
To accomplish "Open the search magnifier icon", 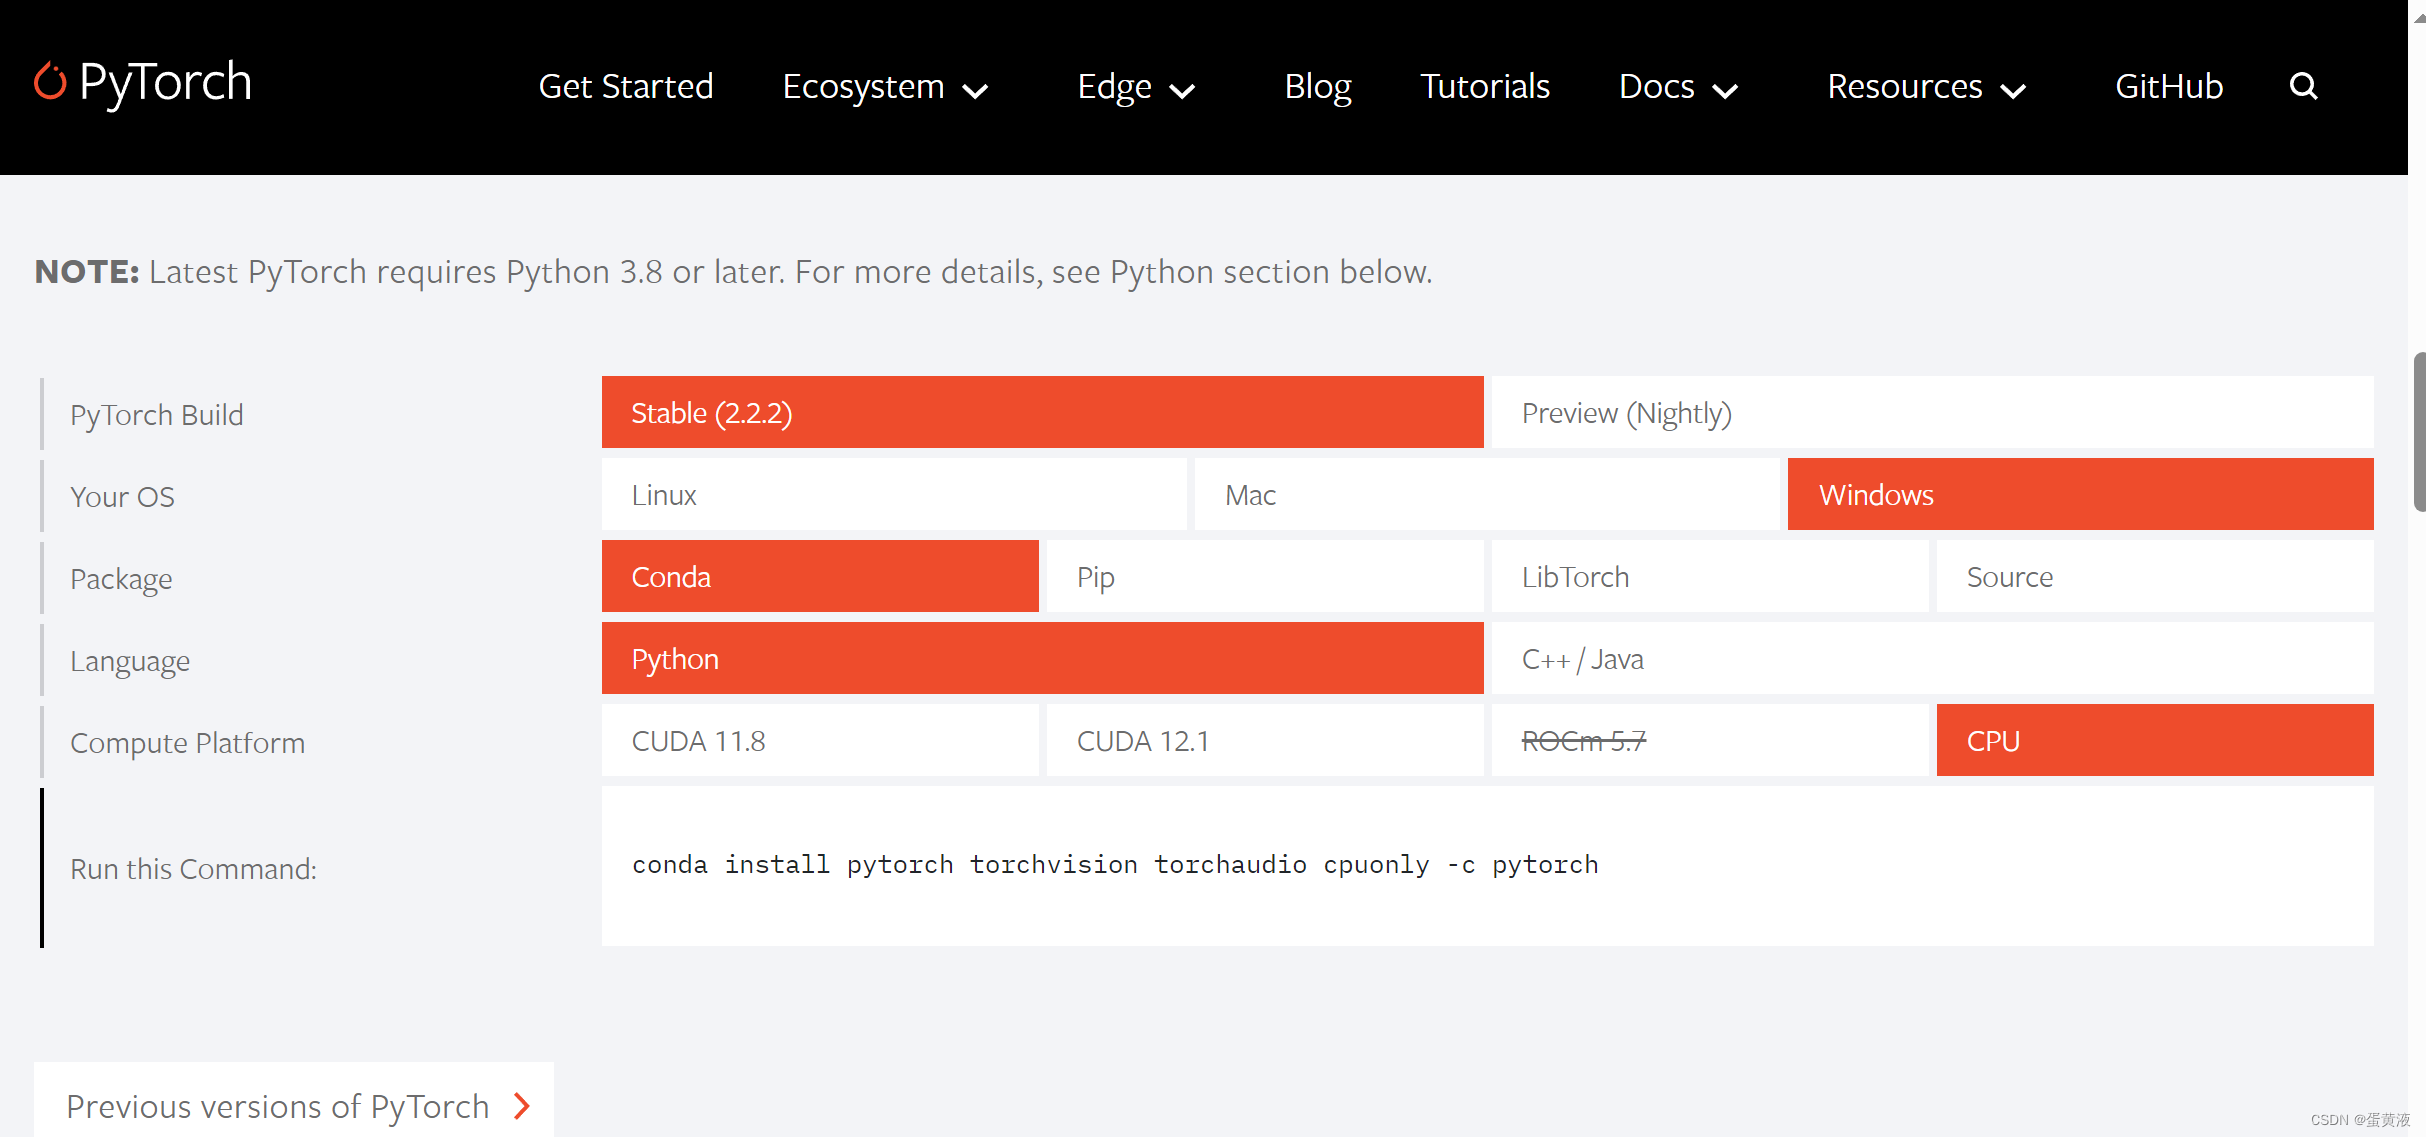I will click(x=2303, y=86).
